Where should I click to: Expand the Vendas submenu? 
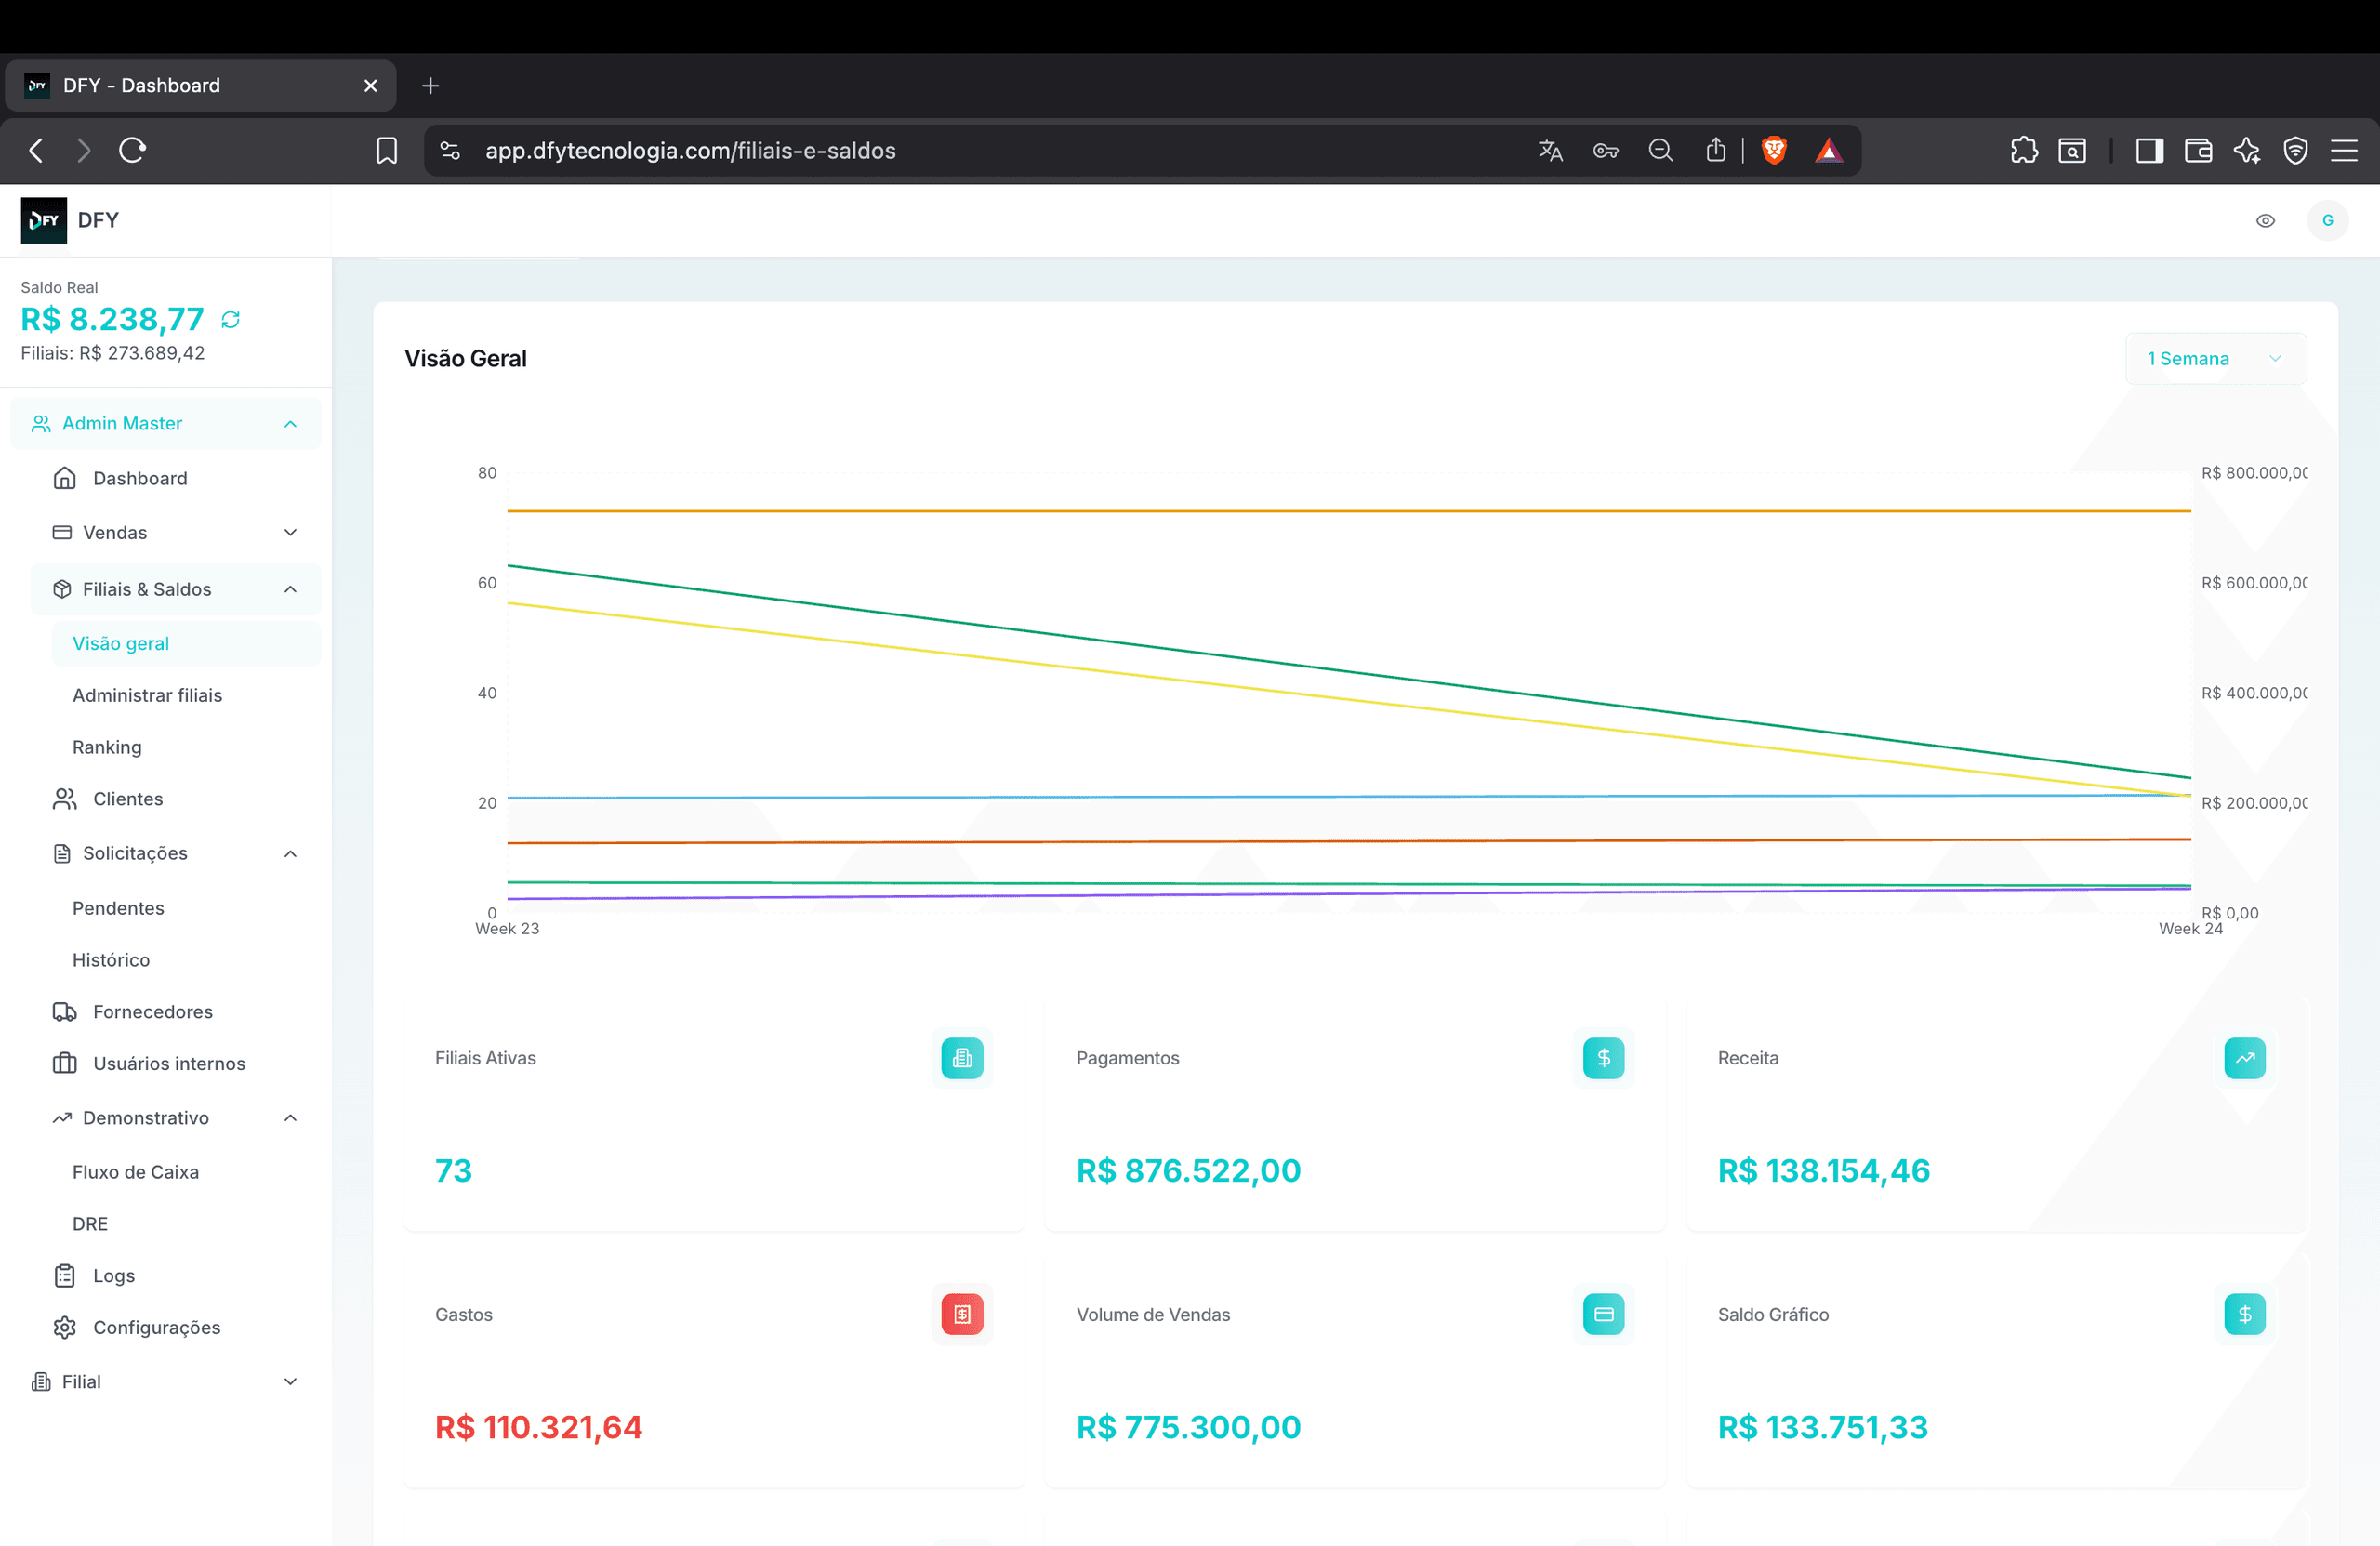pyautogui.click(x=176, y=532)
